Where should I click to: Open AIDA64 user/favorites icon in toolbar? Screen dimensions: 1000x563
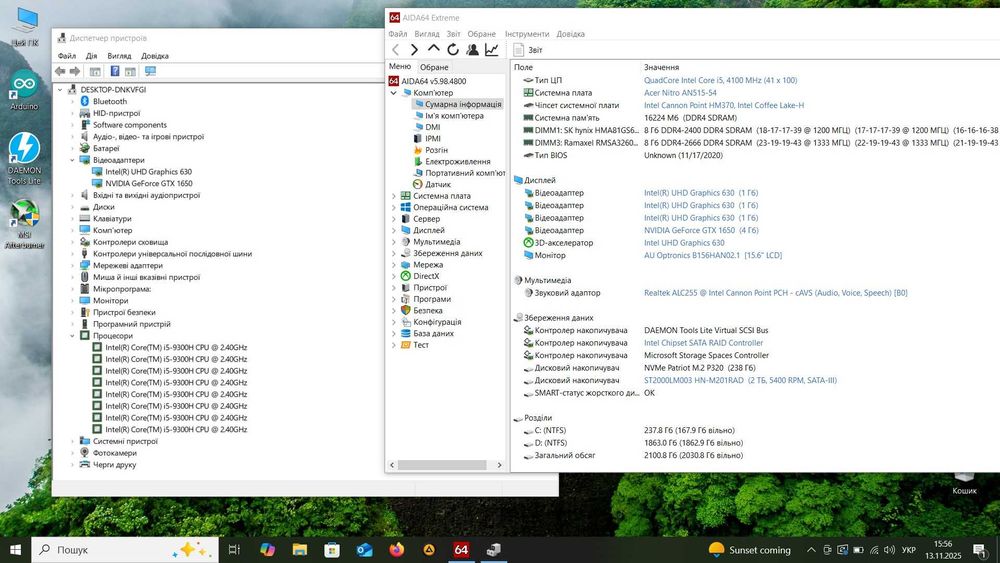pyautogui.click(x=472, y=50)
